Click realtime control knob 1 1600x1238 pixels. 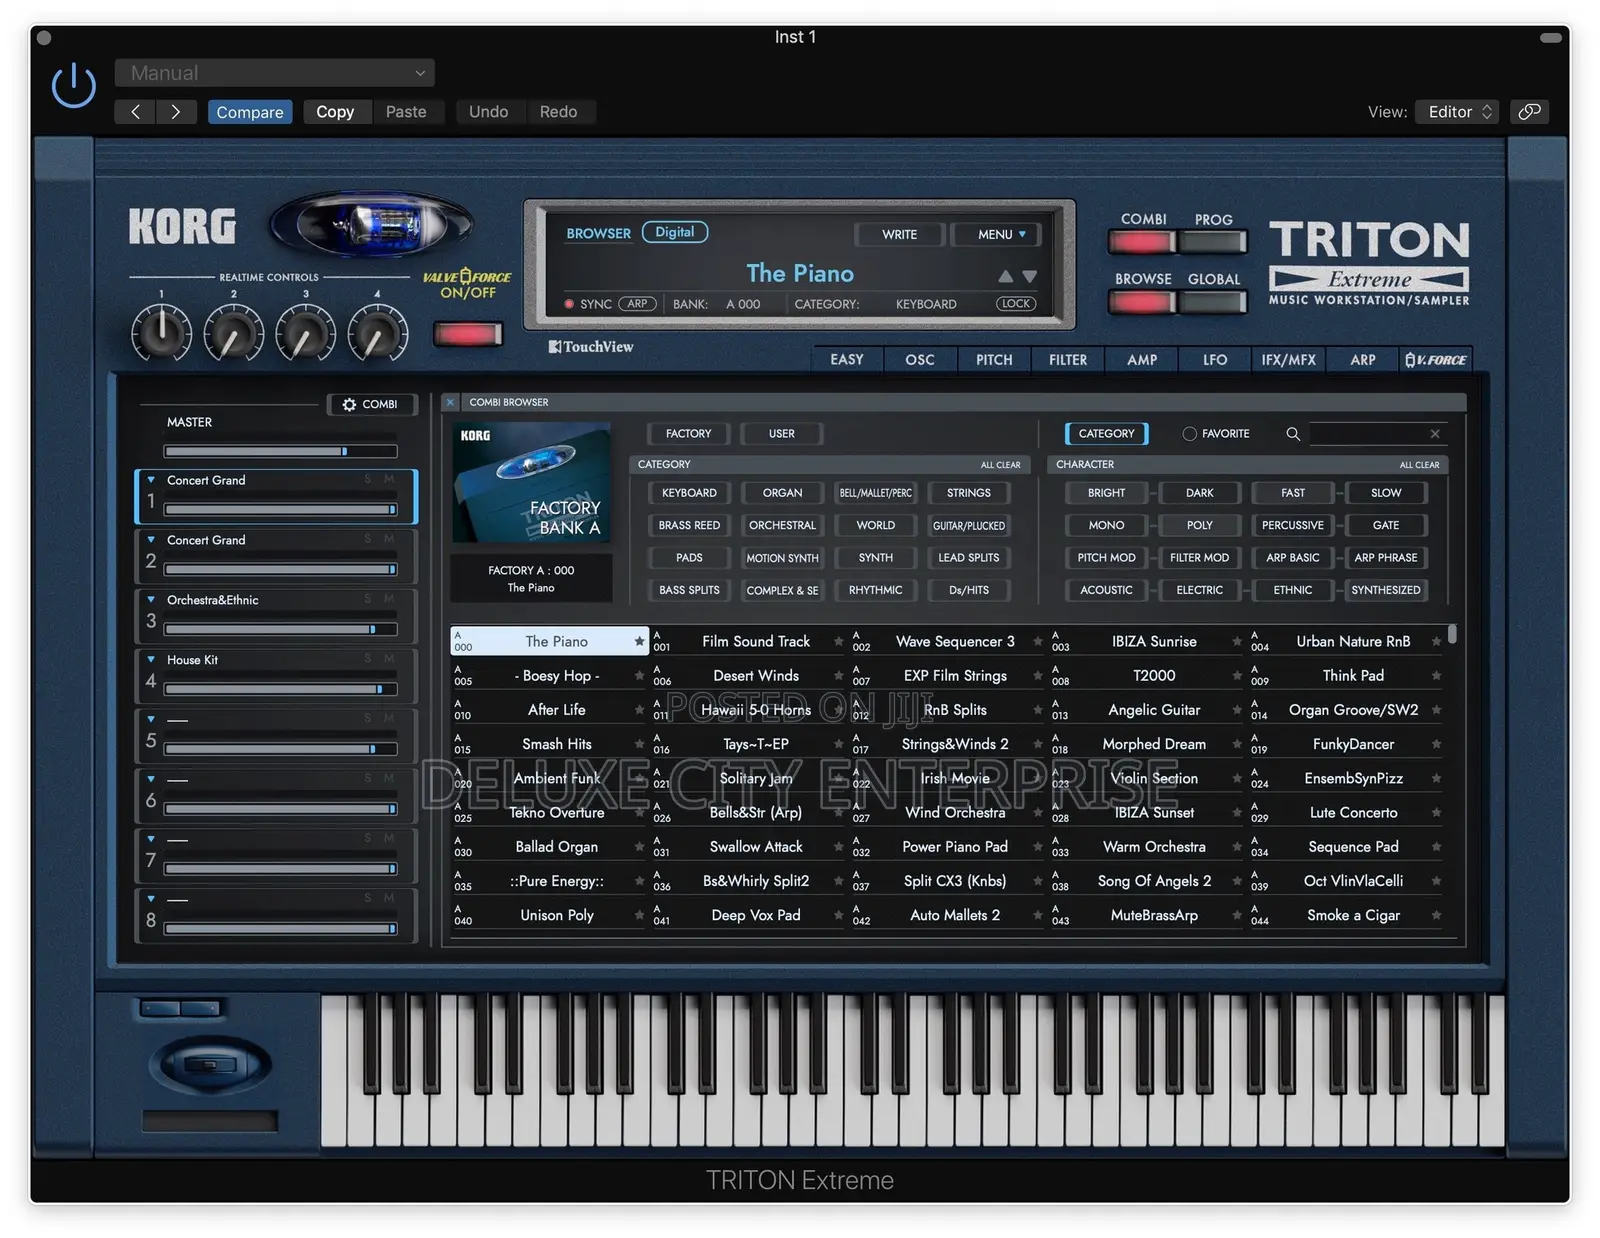click(x=161, y=333)
